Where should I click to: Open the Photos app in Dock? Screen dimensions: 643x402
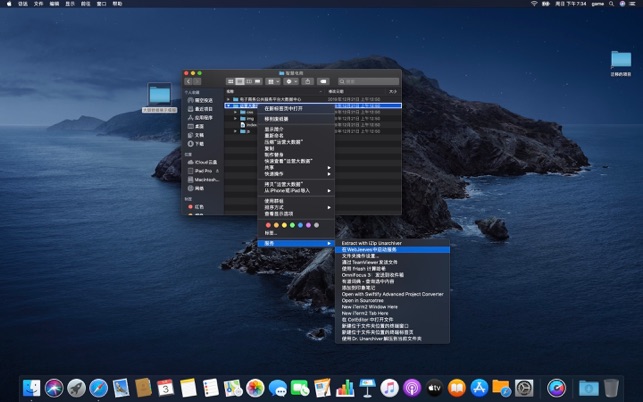coord(255,387)
